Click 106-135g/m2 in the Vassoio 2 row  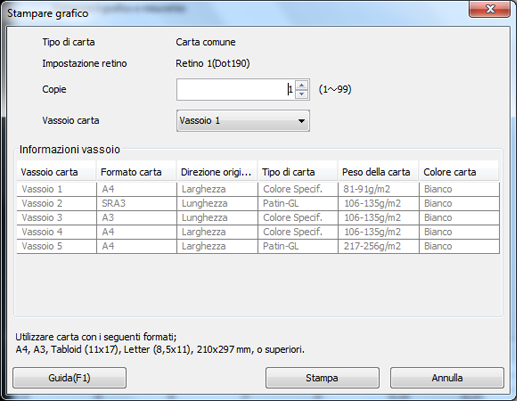(379, 203)
